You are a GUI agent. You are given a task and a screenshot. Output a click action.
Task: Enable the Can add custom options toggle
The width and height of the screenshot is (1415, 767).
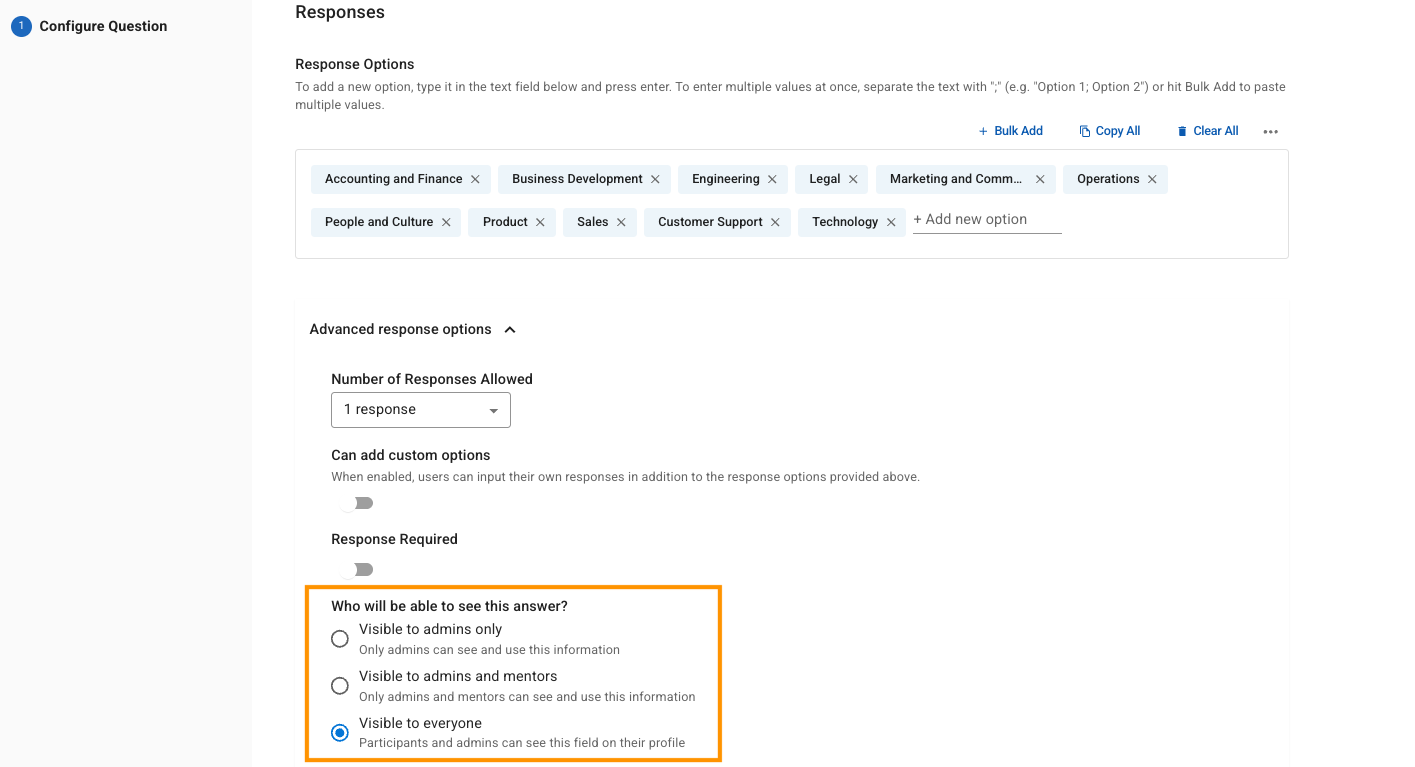coord(357,503)
